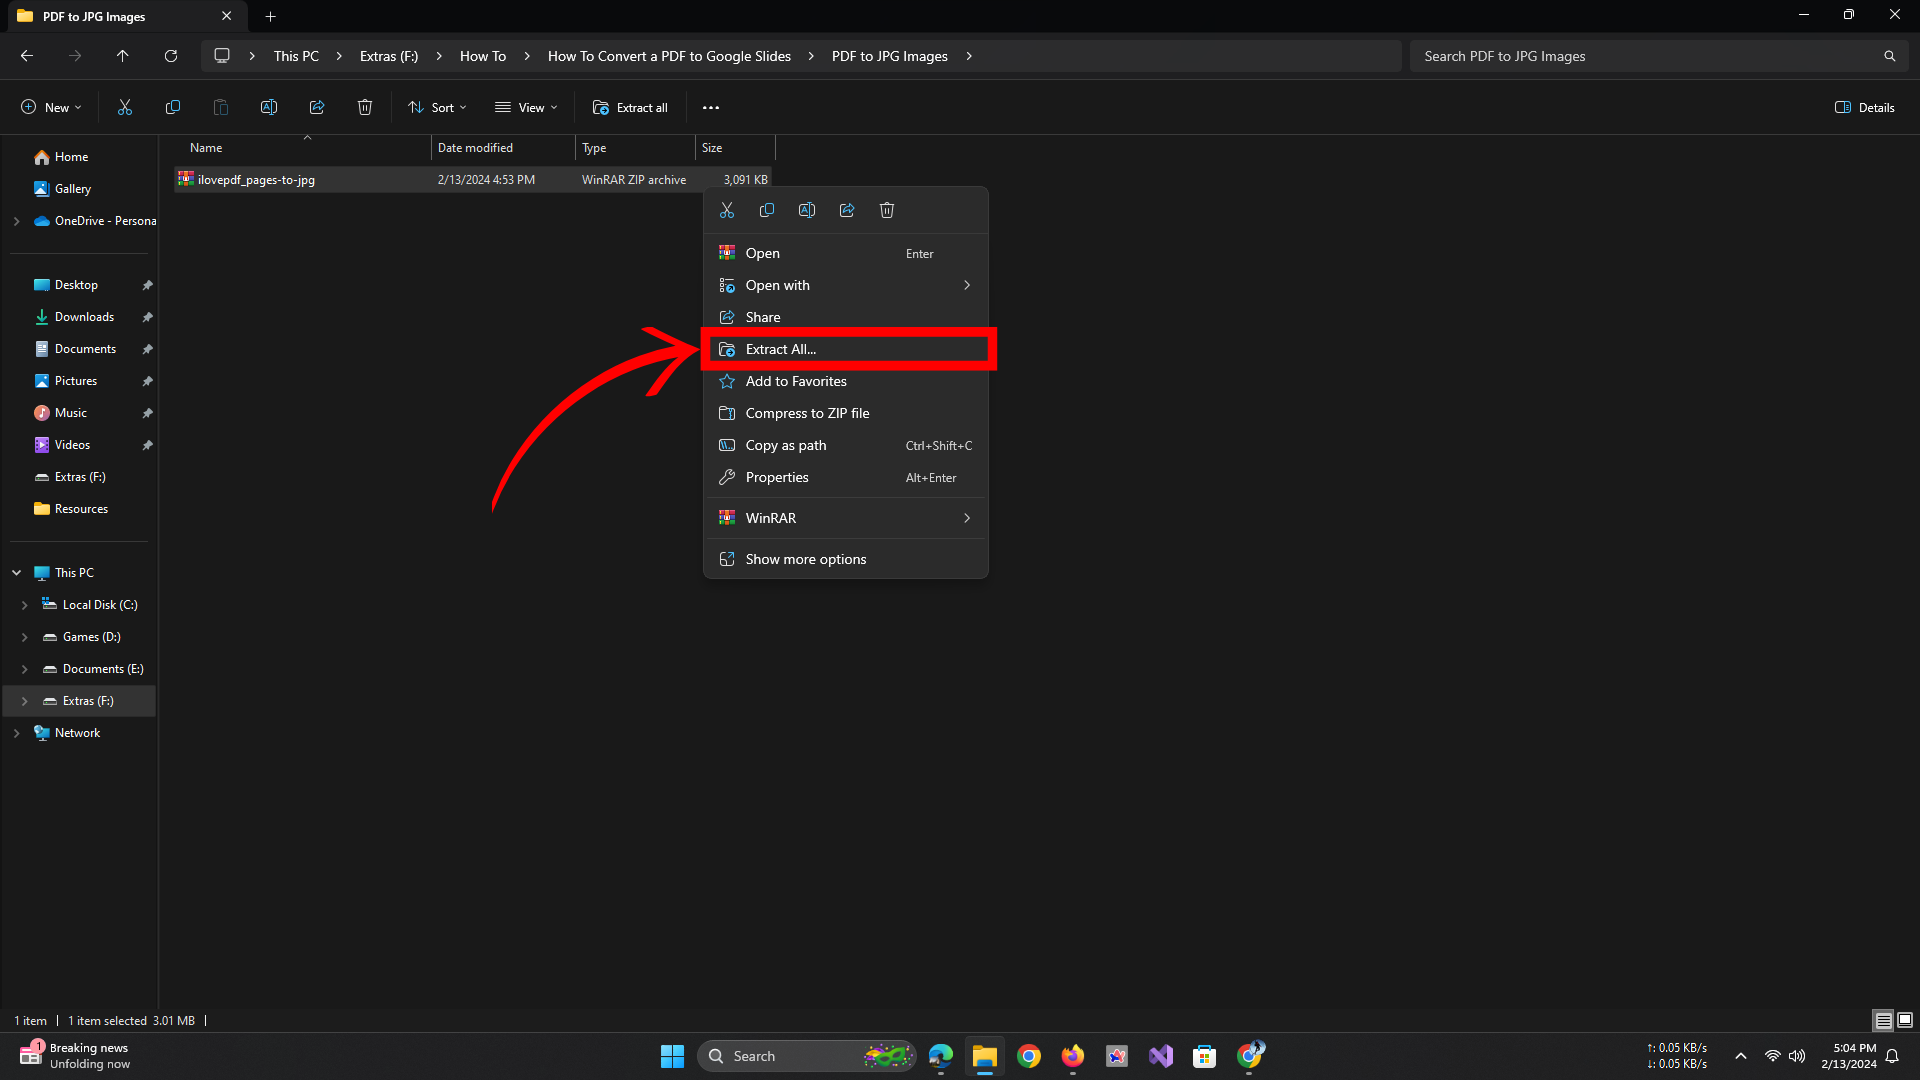Open the See more three-dots menu
This screenshot has height=1080, width=1920.
(x=711, y=107)
